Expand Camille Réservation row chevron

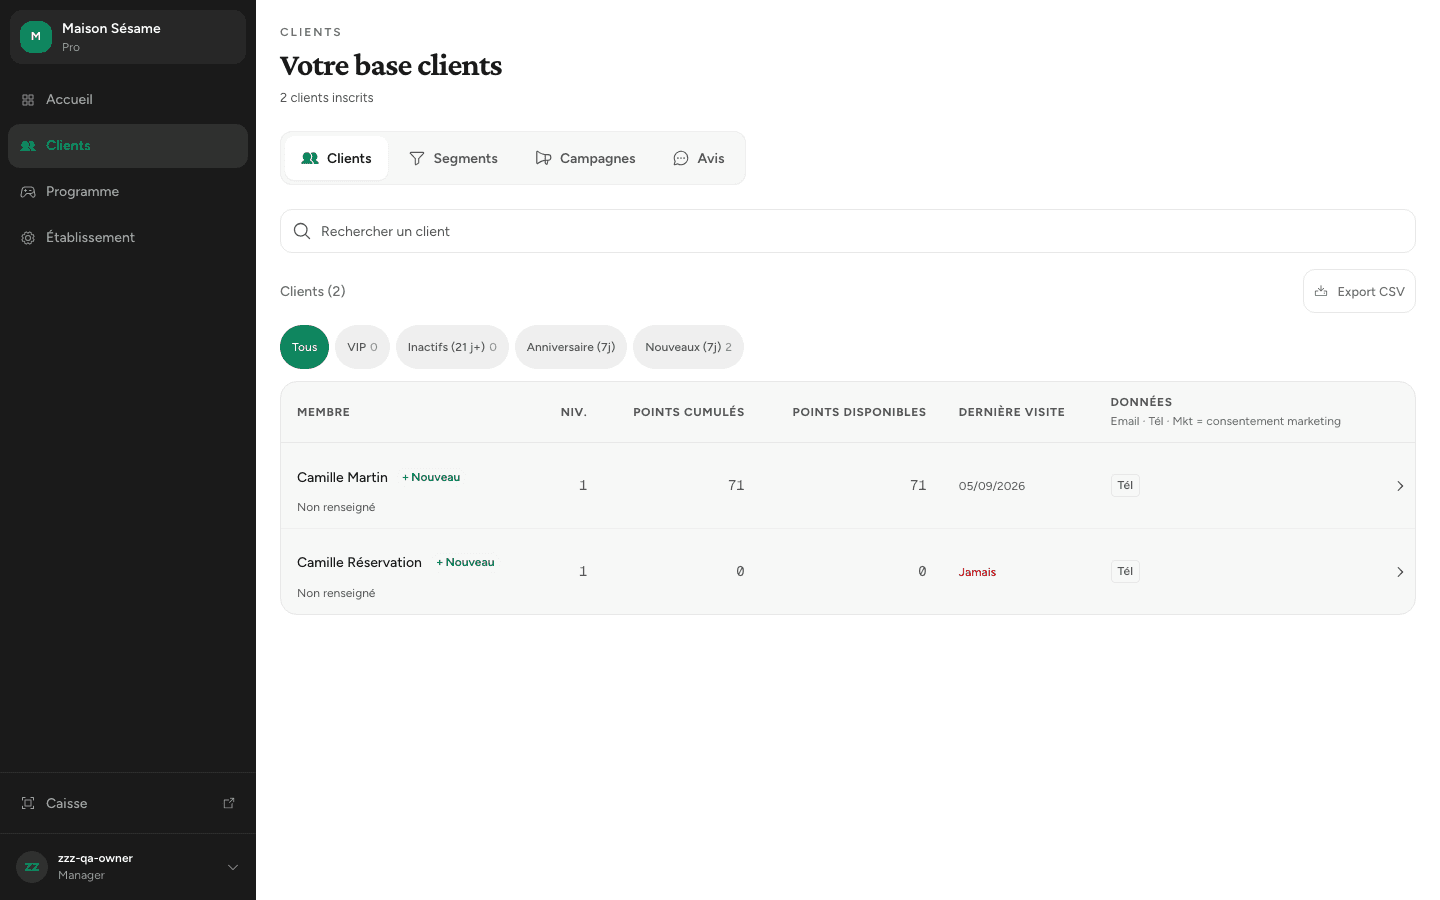pos(1400,572)
